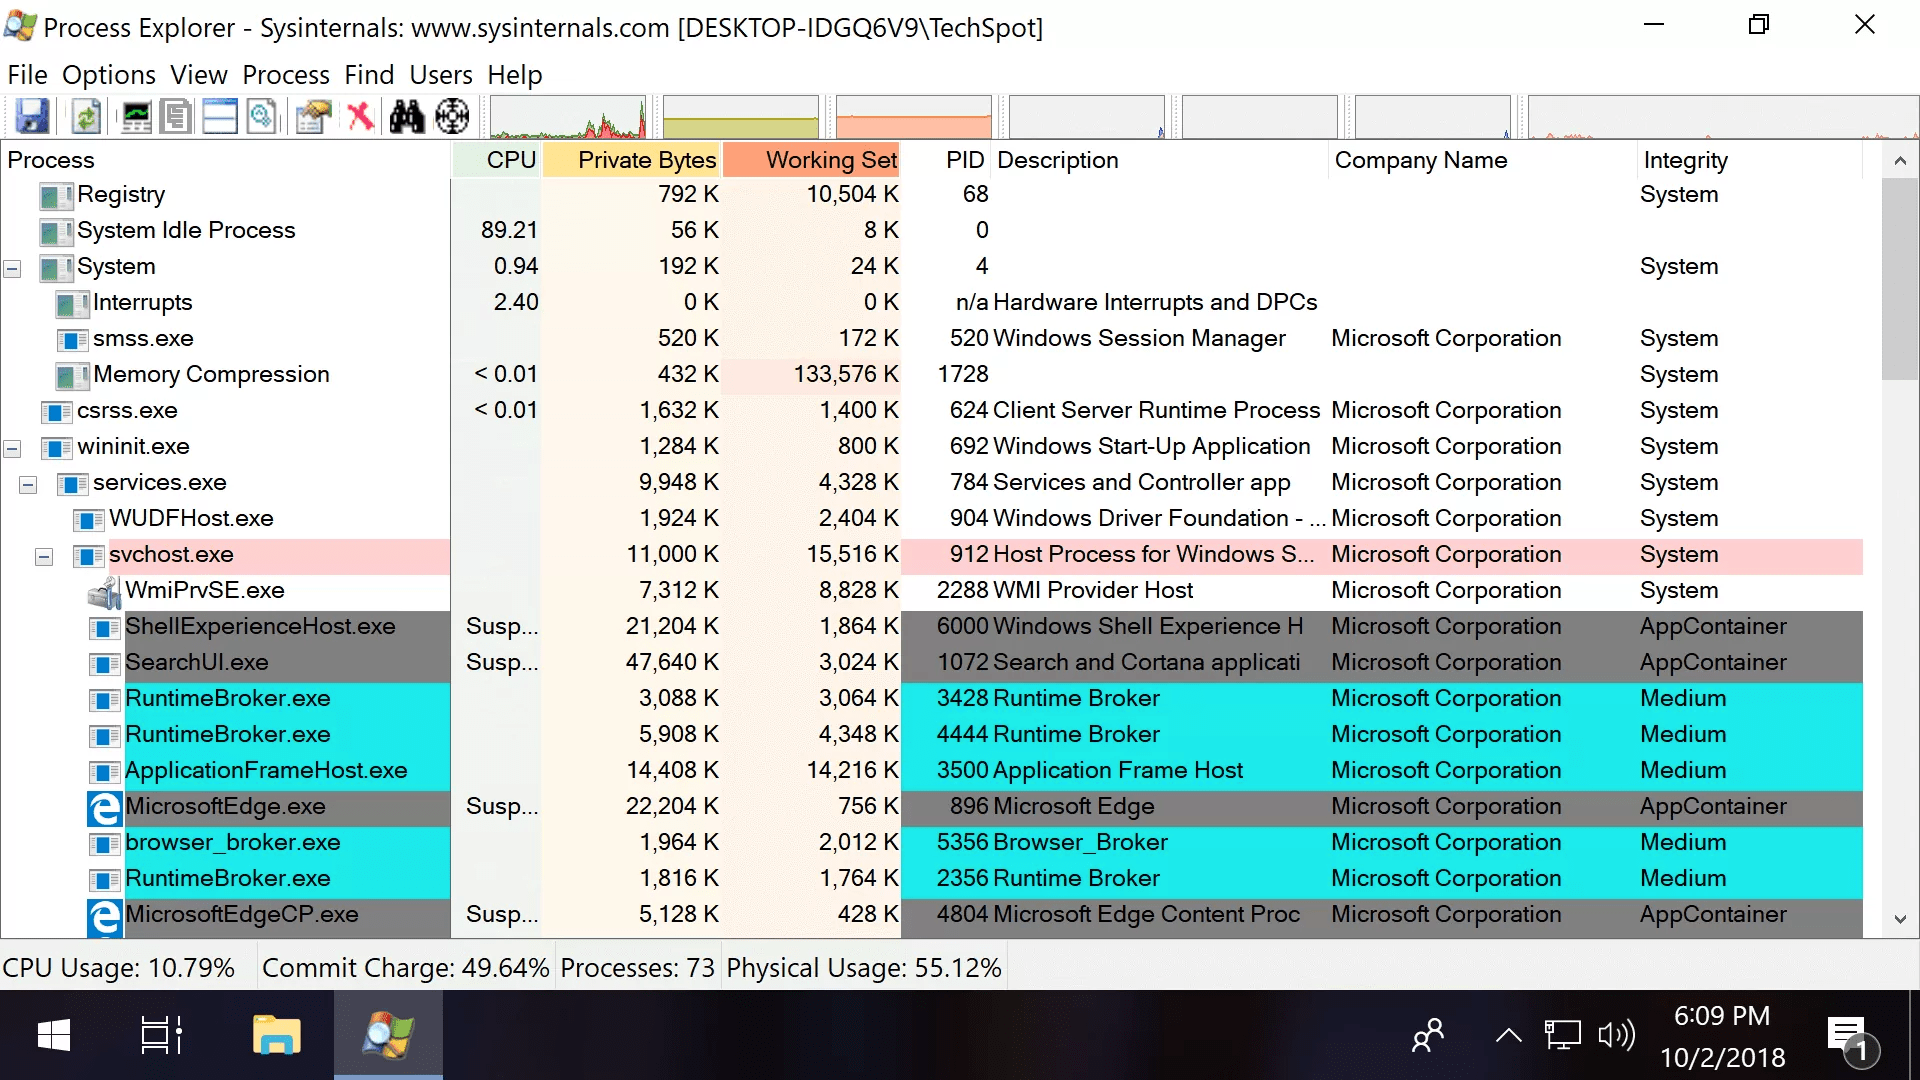This screenshot has height=1080, width=1920.
Task: Collapse the services.exe tree node
Action: 28,484
